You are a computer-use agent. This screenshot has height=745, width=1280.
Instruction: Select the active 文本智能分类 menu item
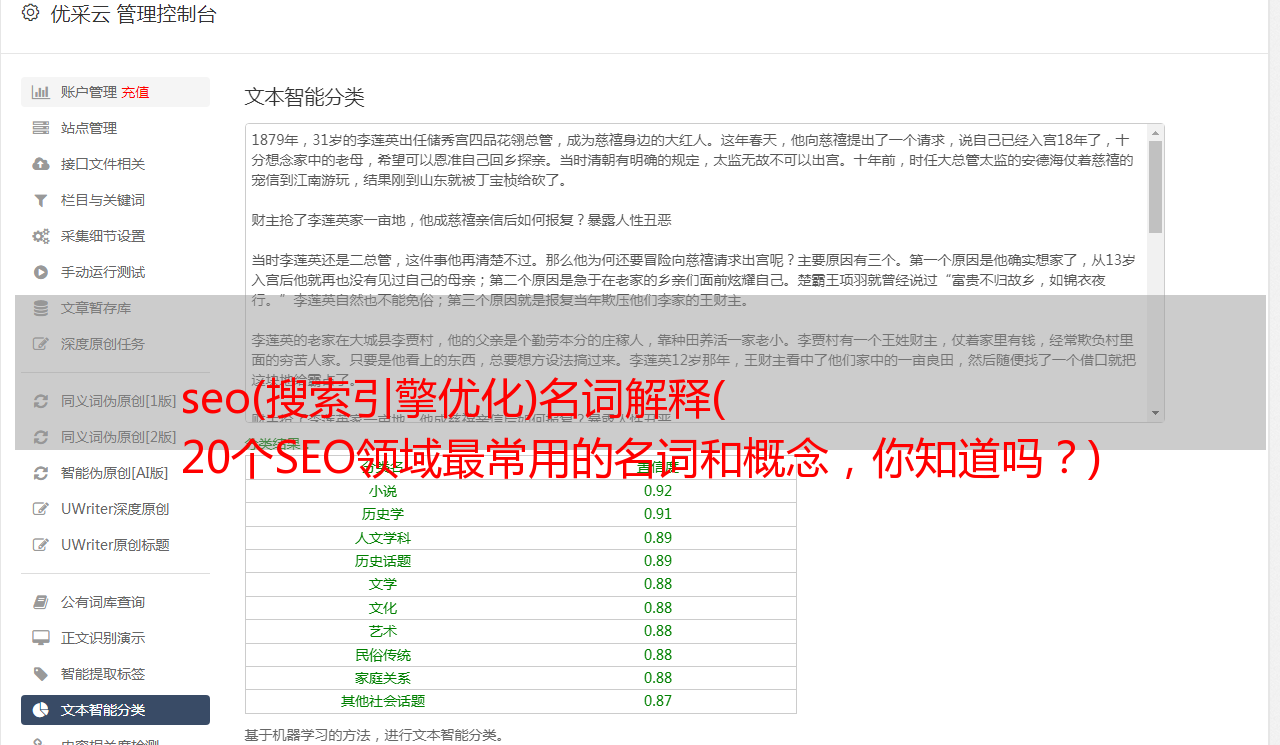[x=115, y=710]
